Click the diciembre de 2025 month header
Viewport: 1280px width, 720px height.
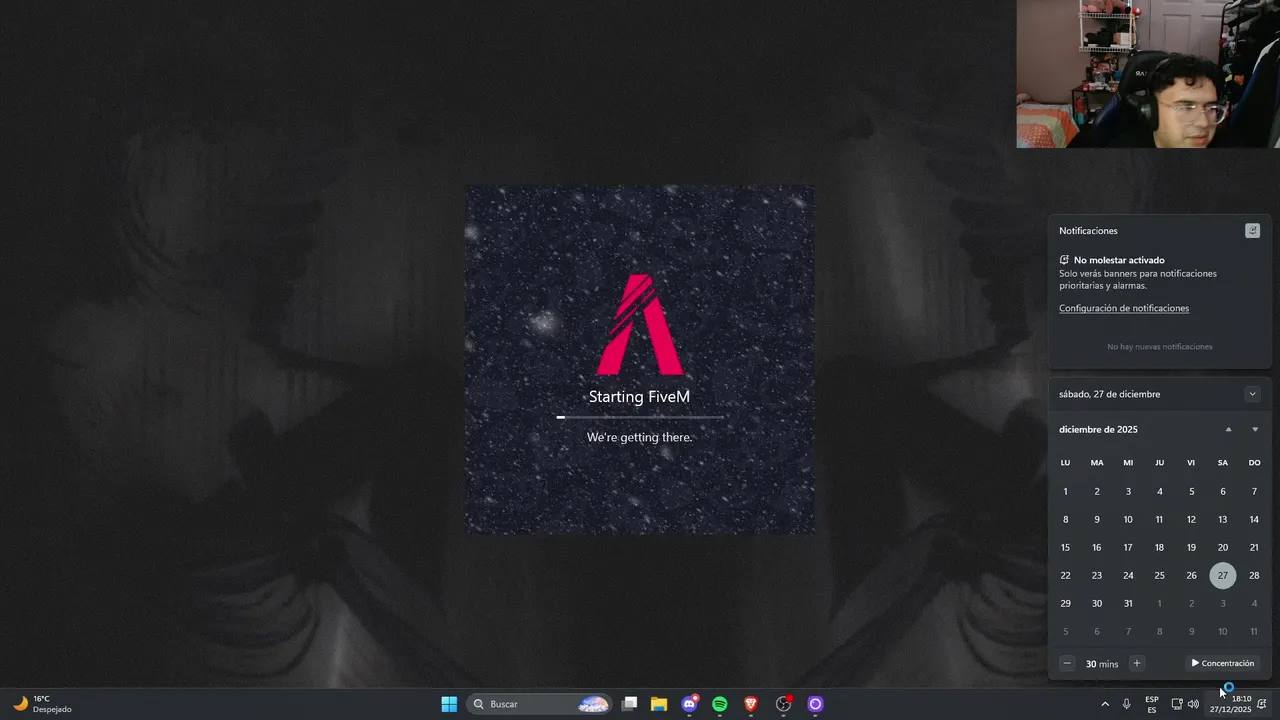pos(1098,429)
